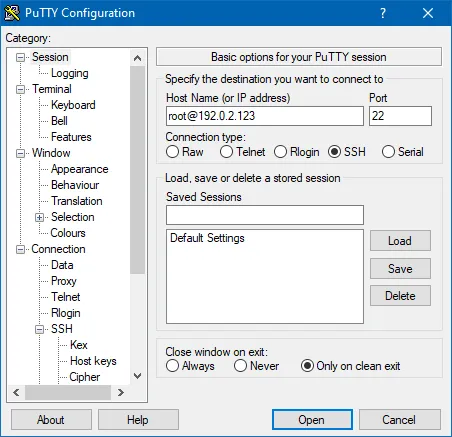Select Default Settings in session list
The height and width of the screenshot is (437, 452).
[x=207, y=238]
